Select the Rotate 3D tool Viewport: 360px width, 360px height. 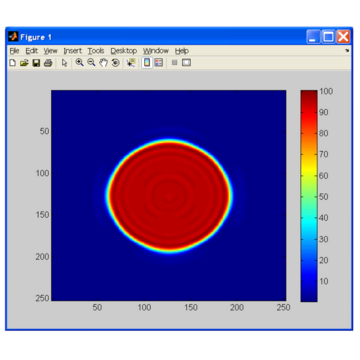coord(115,63)
